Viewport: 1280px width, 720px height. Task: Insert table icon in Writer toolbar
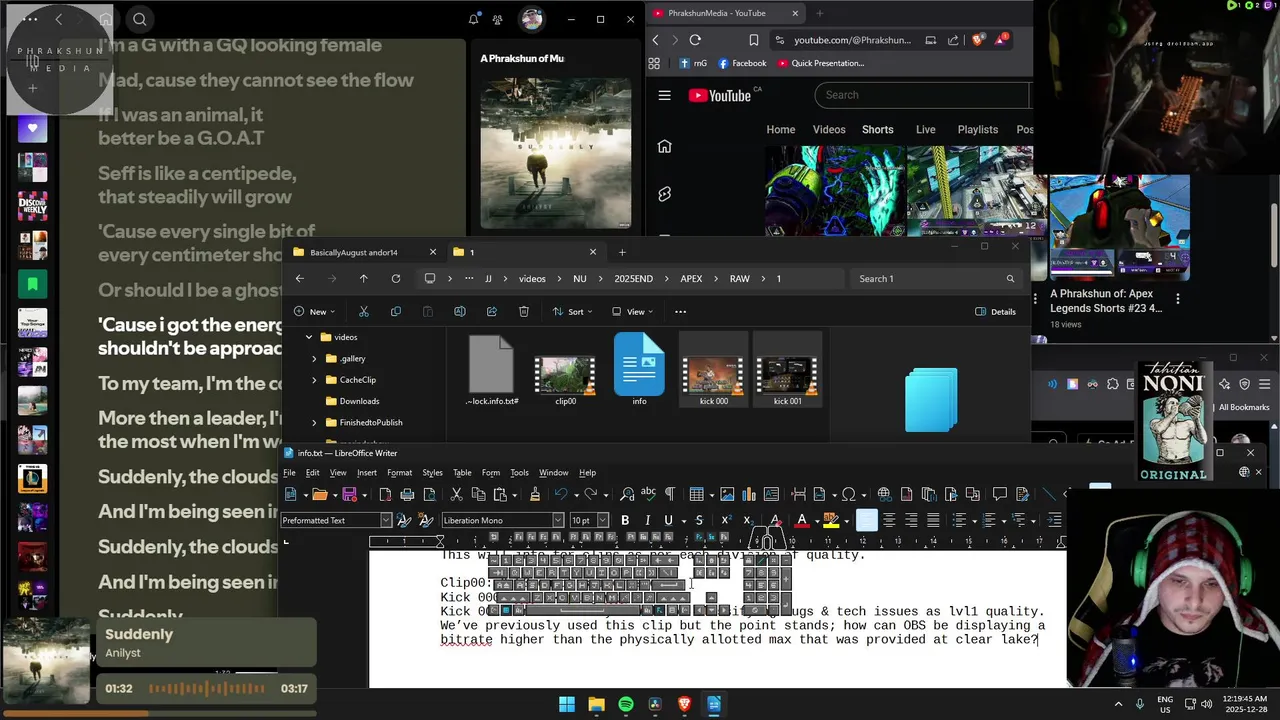point(697,494)
